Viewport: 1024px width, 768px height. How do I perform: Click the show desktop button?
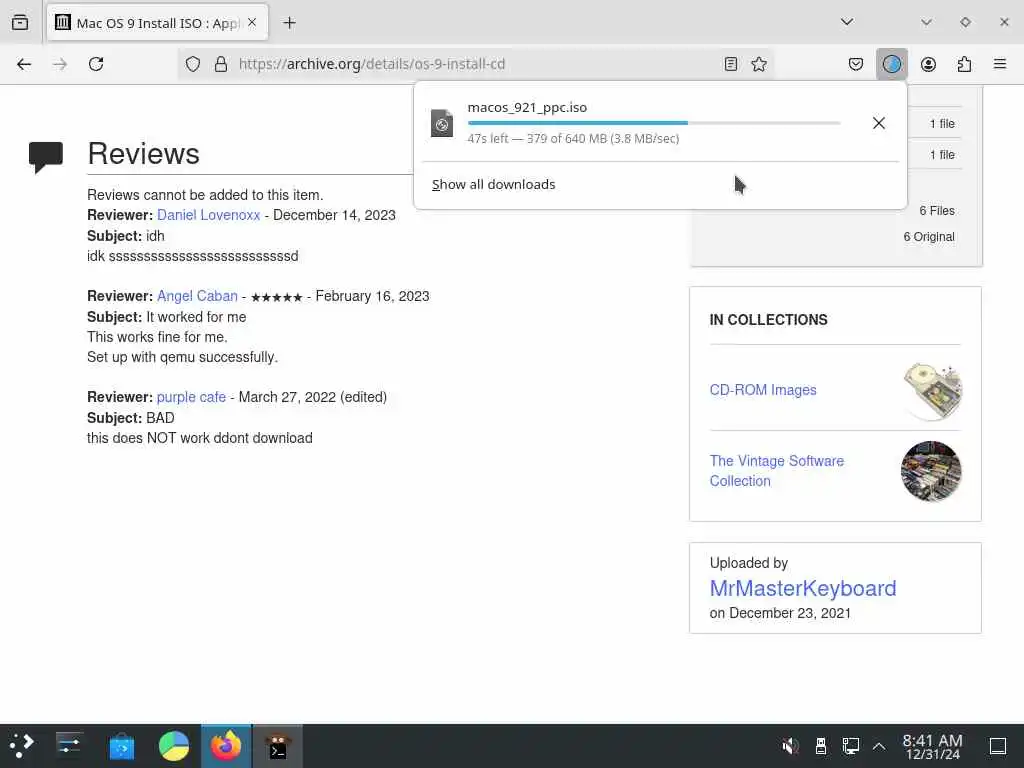(x=997, y=746)
